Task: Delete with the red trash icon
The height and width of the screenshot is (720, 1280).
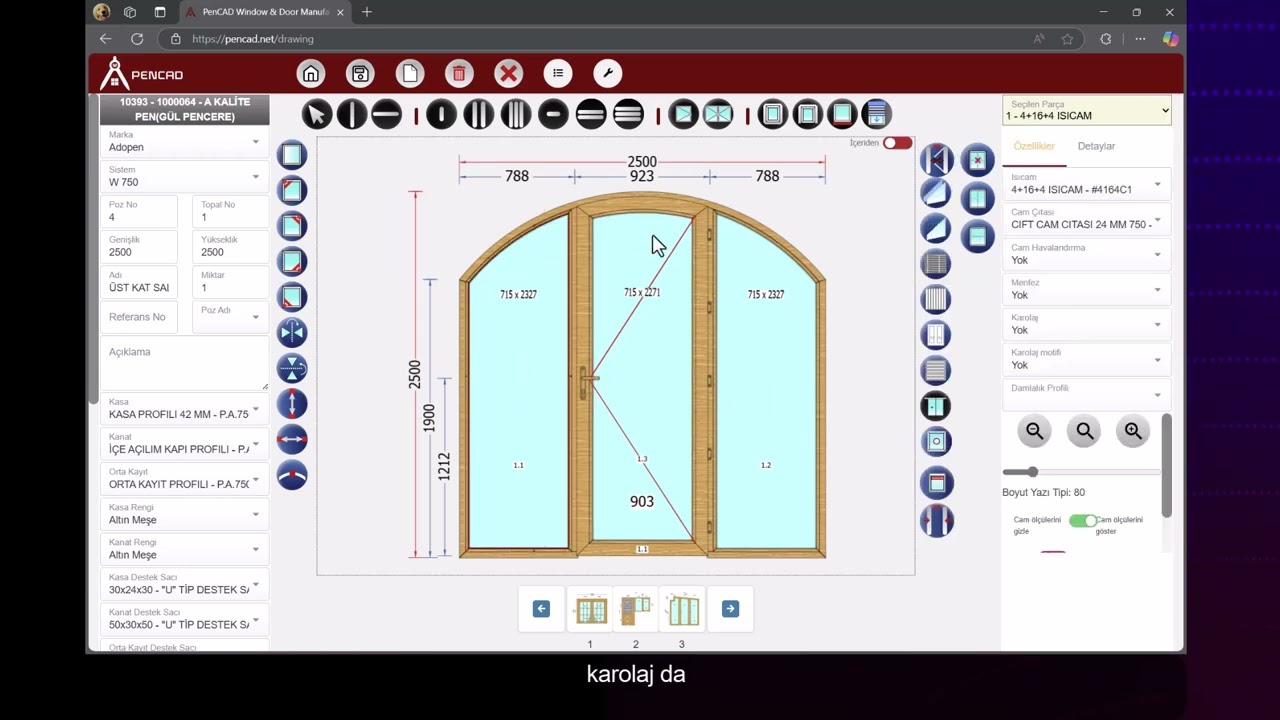Action: point(459,74)
